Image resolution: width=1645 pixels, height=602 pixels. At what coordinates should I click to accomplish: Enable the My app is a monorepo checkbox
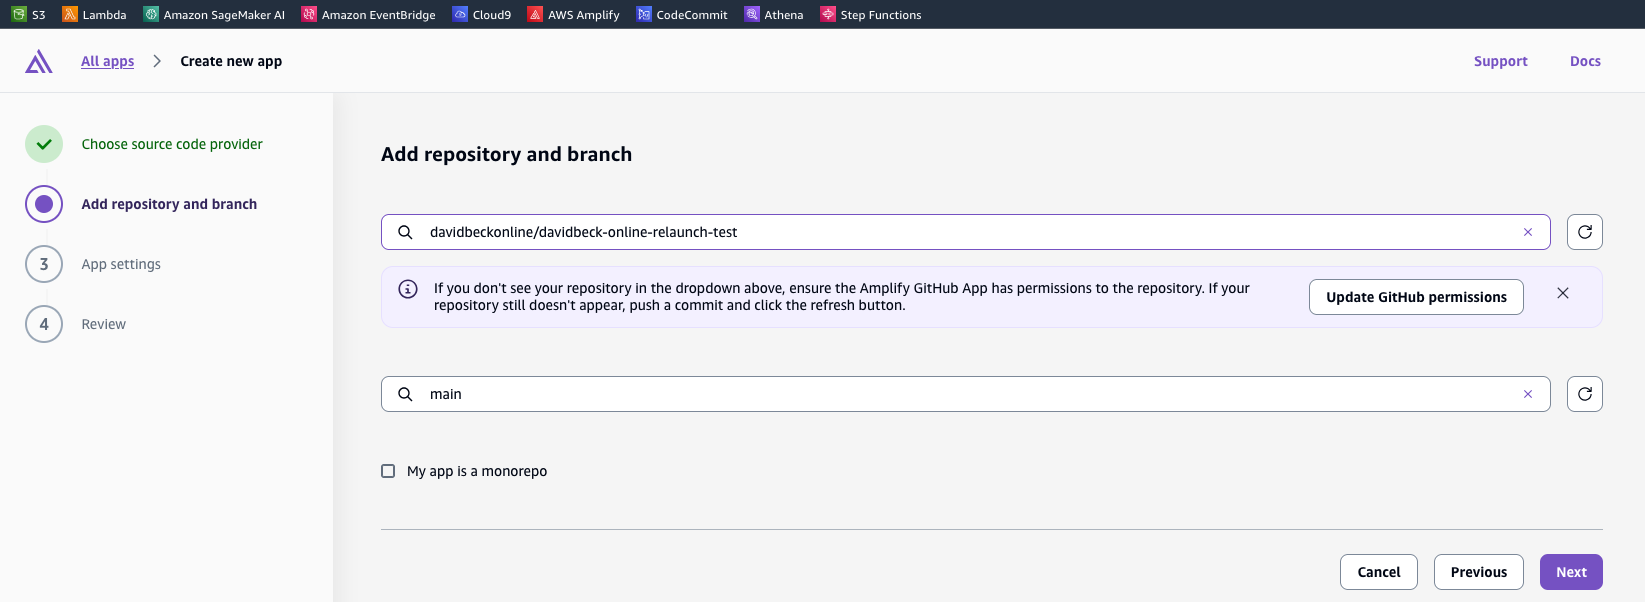pyautogui.click(x=388, y=471)
